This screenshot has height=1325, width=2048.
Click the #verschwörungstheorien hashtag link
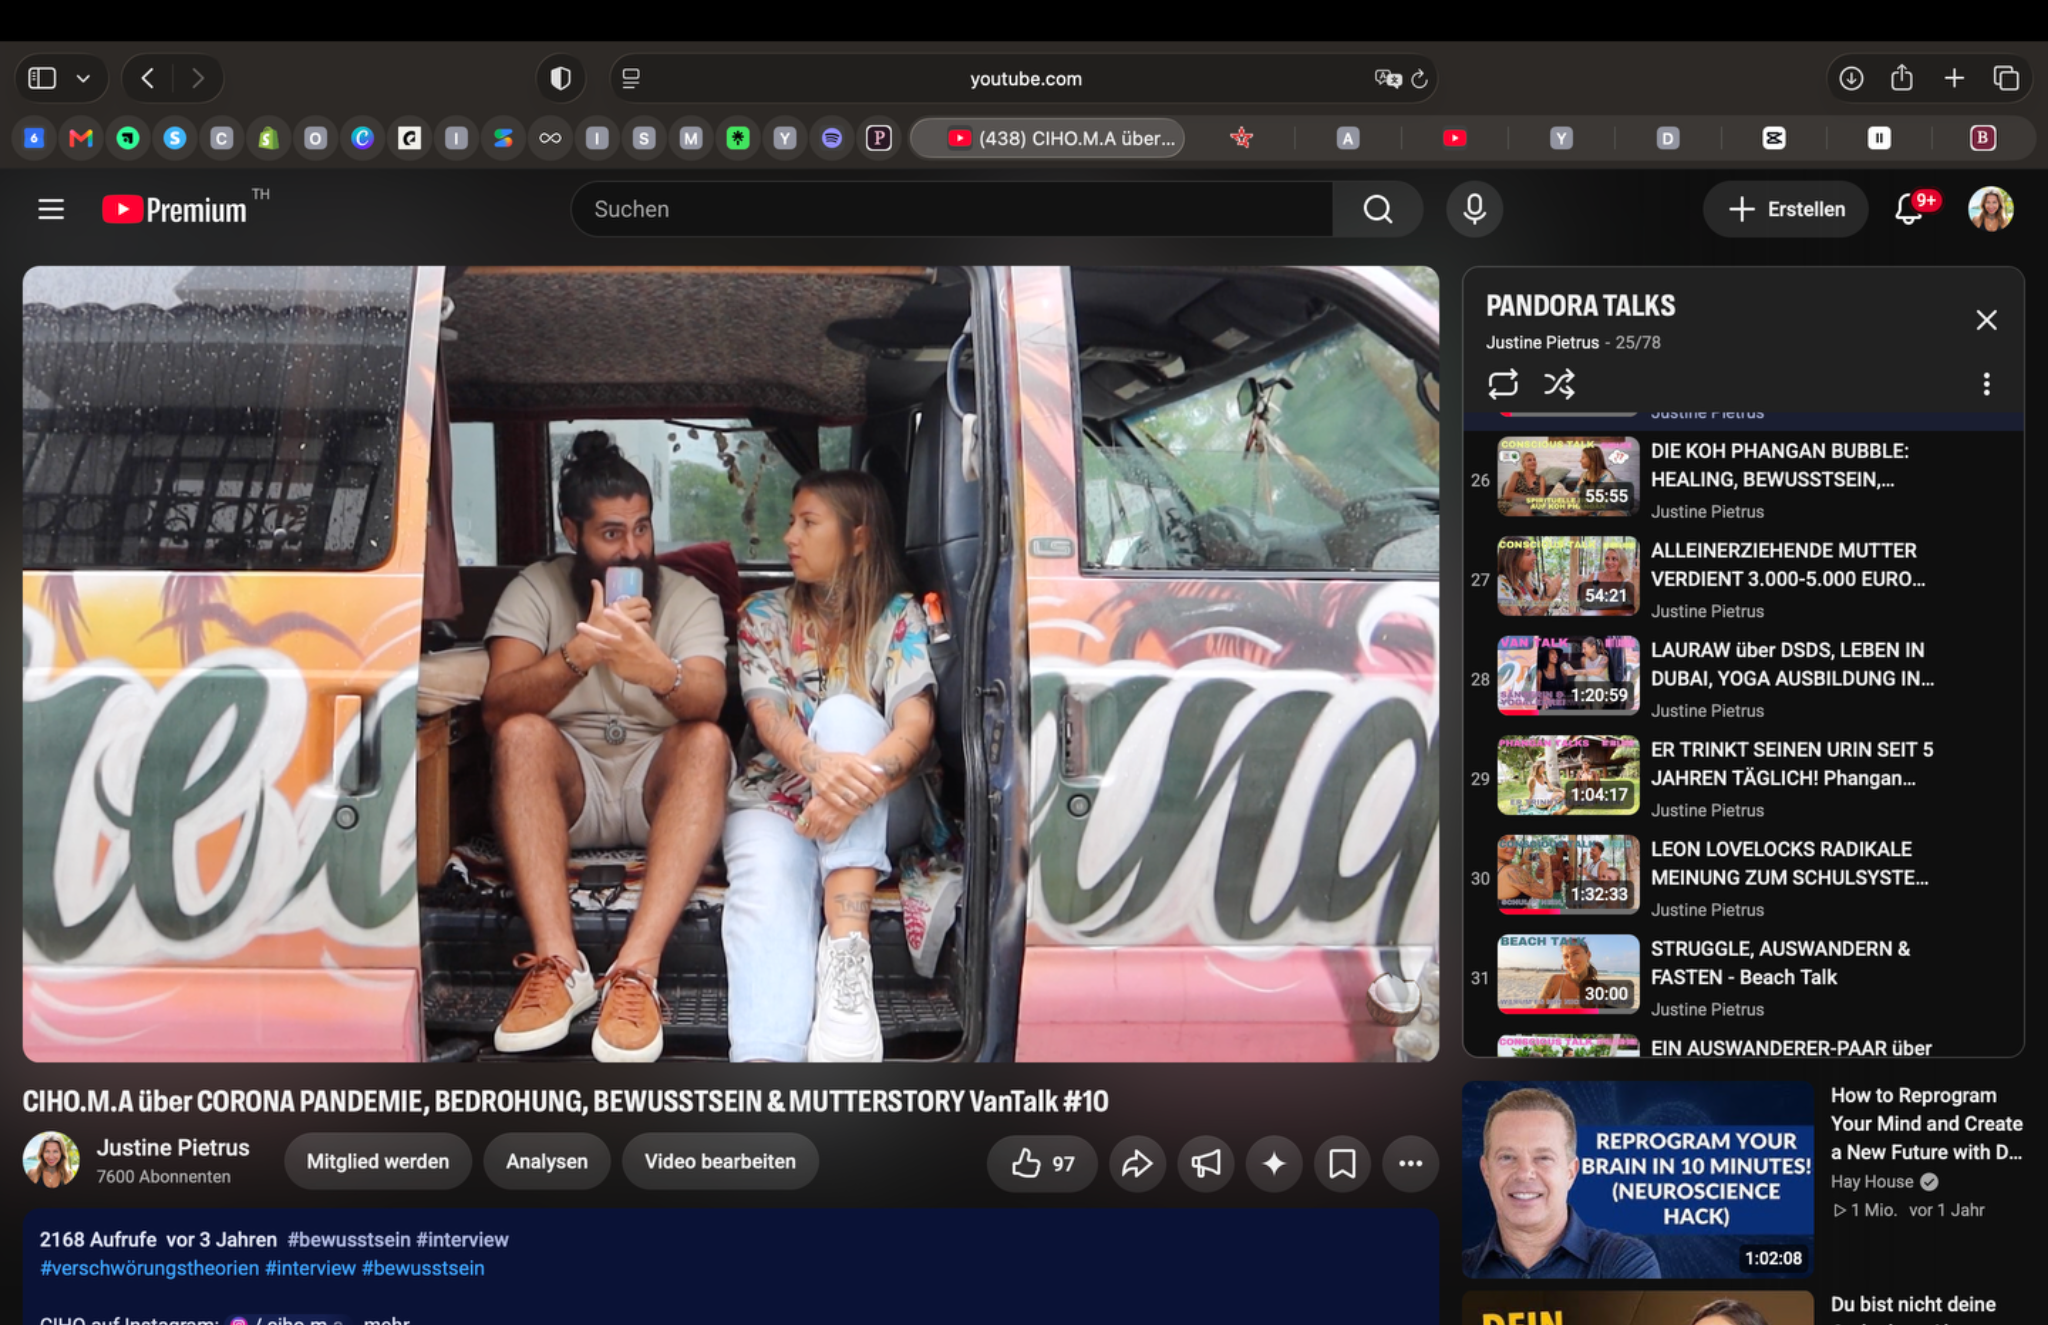149,1268
